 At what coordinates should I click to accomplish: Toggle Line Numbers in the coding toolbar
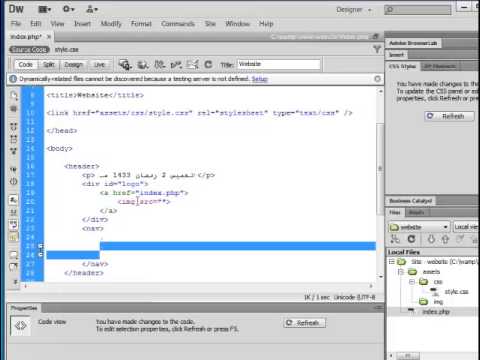[x=13, y=200]
